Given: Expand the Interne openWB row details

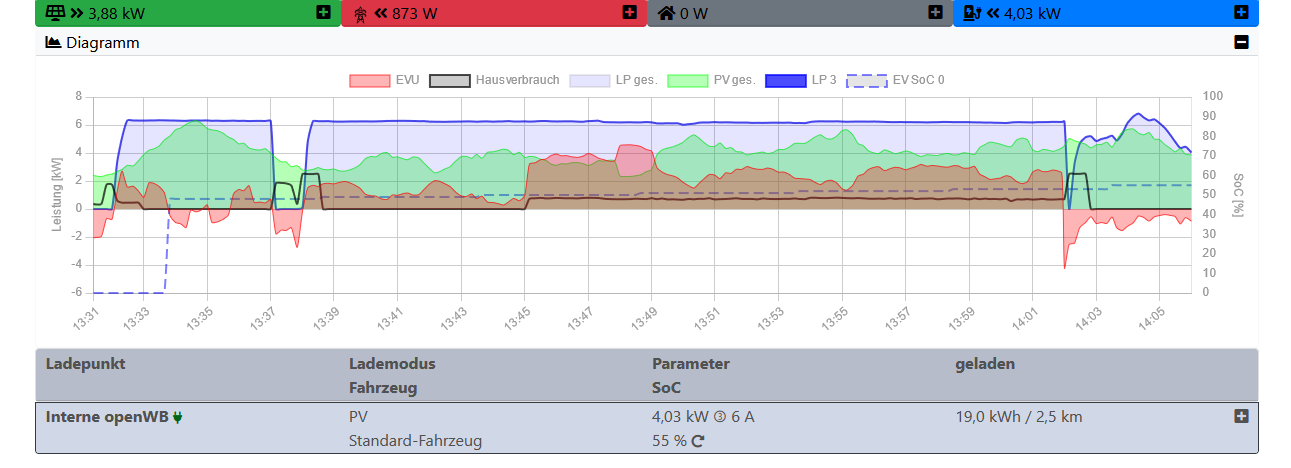Looking at the screenshot, I should click(1241, 416).
